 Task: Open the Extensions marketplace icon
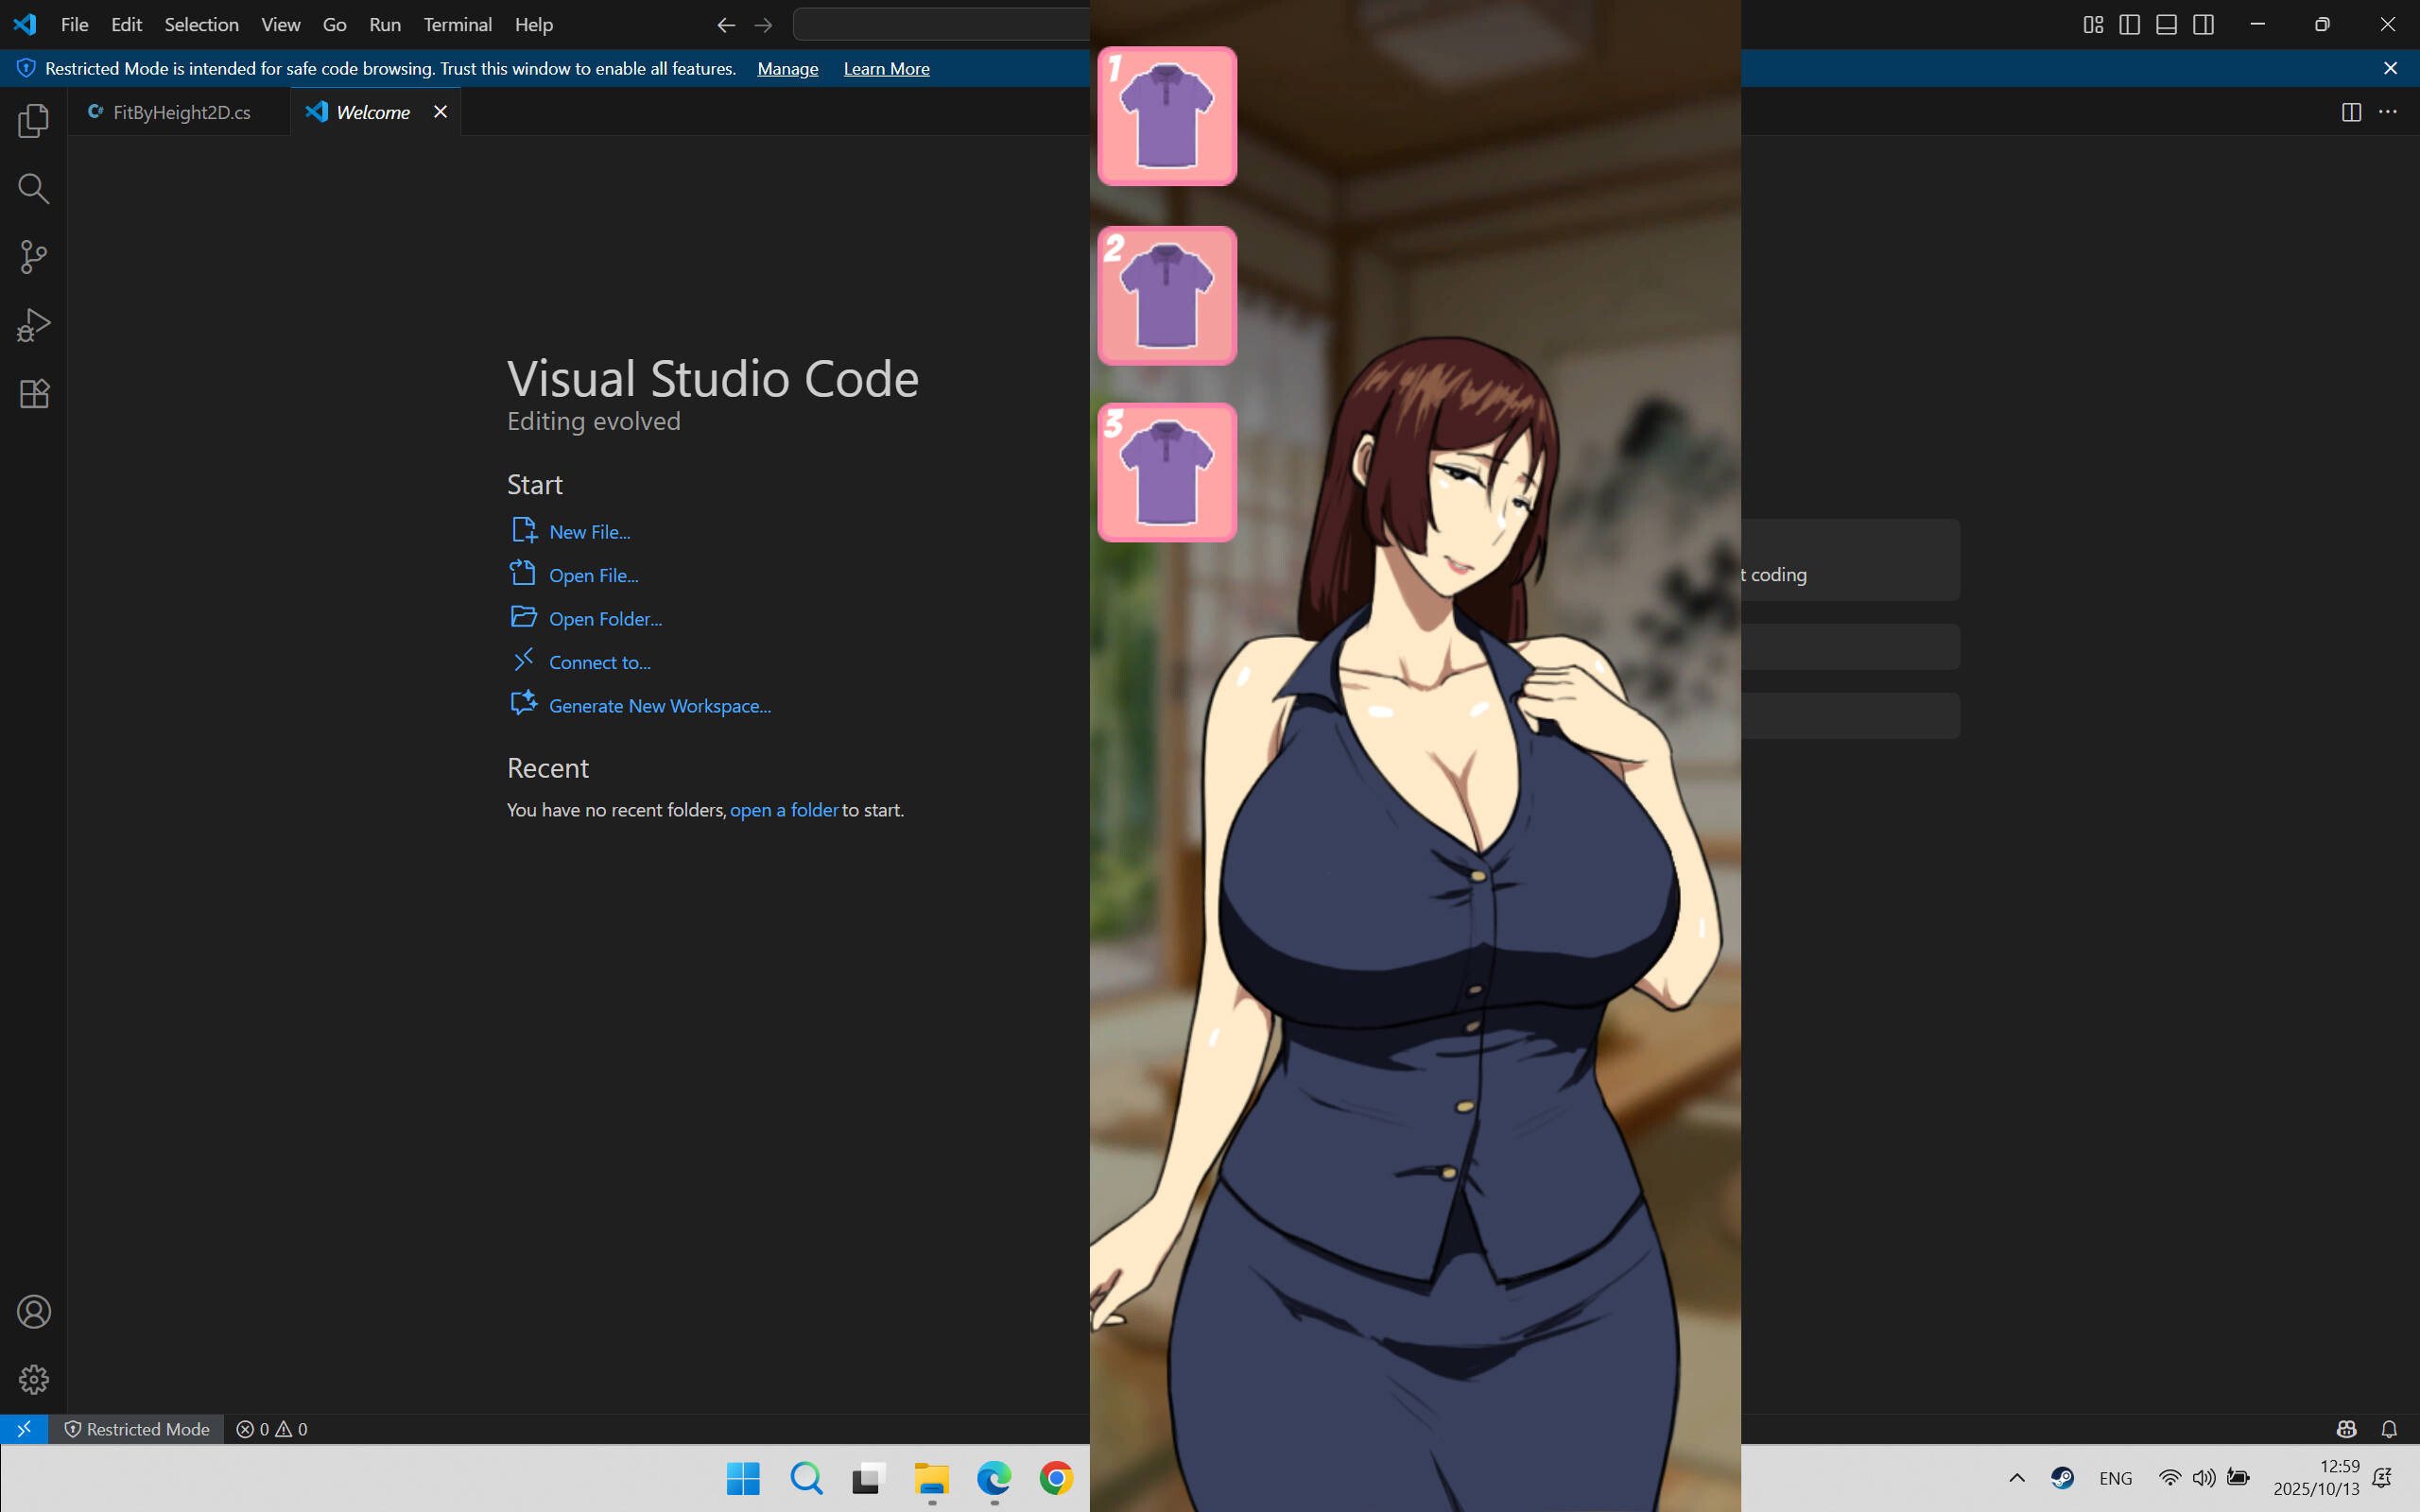pyautogui.click(x=33, y=393)
